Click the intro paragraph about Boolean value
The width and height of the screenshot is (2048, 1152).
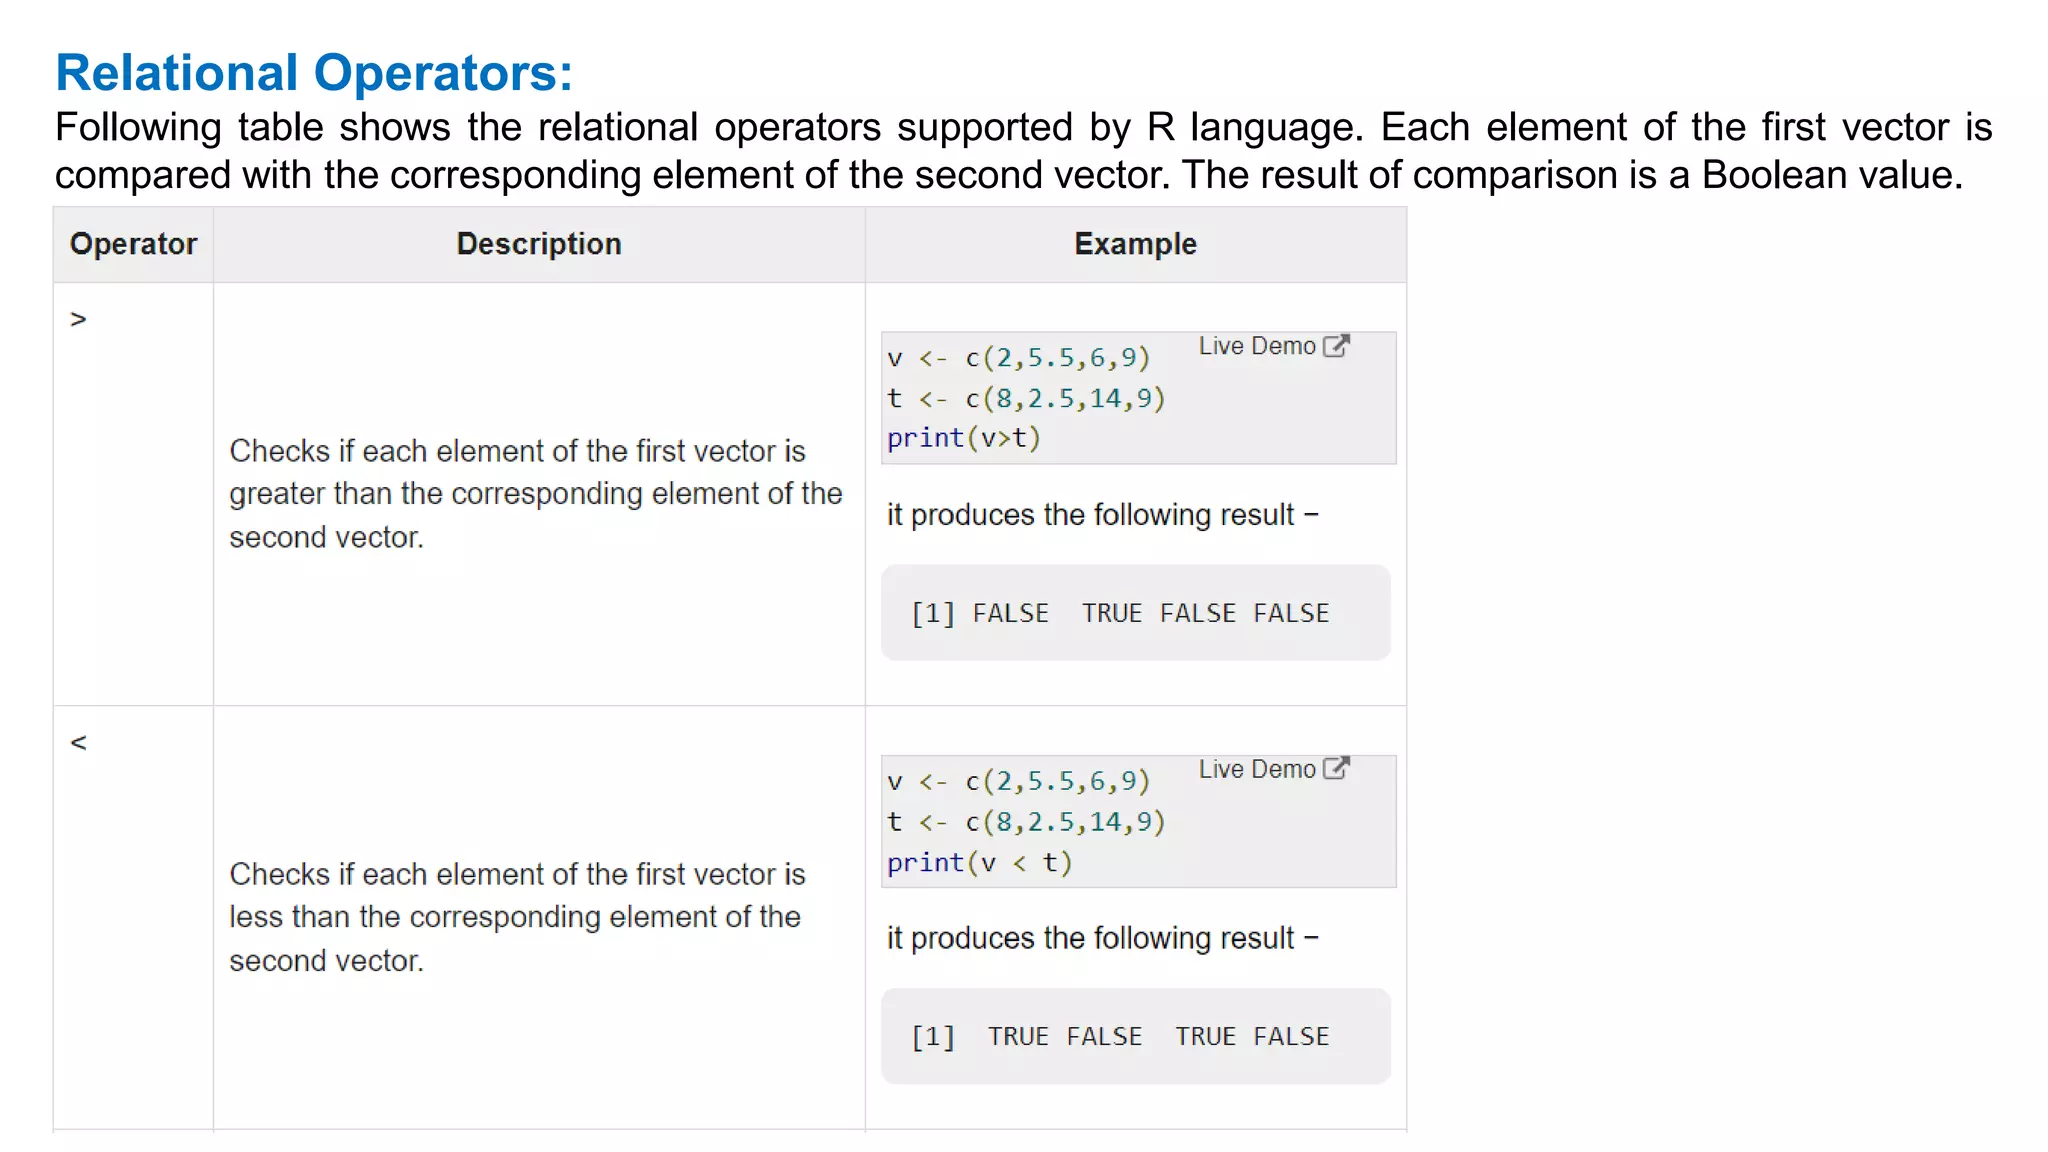pos(1023,151)
